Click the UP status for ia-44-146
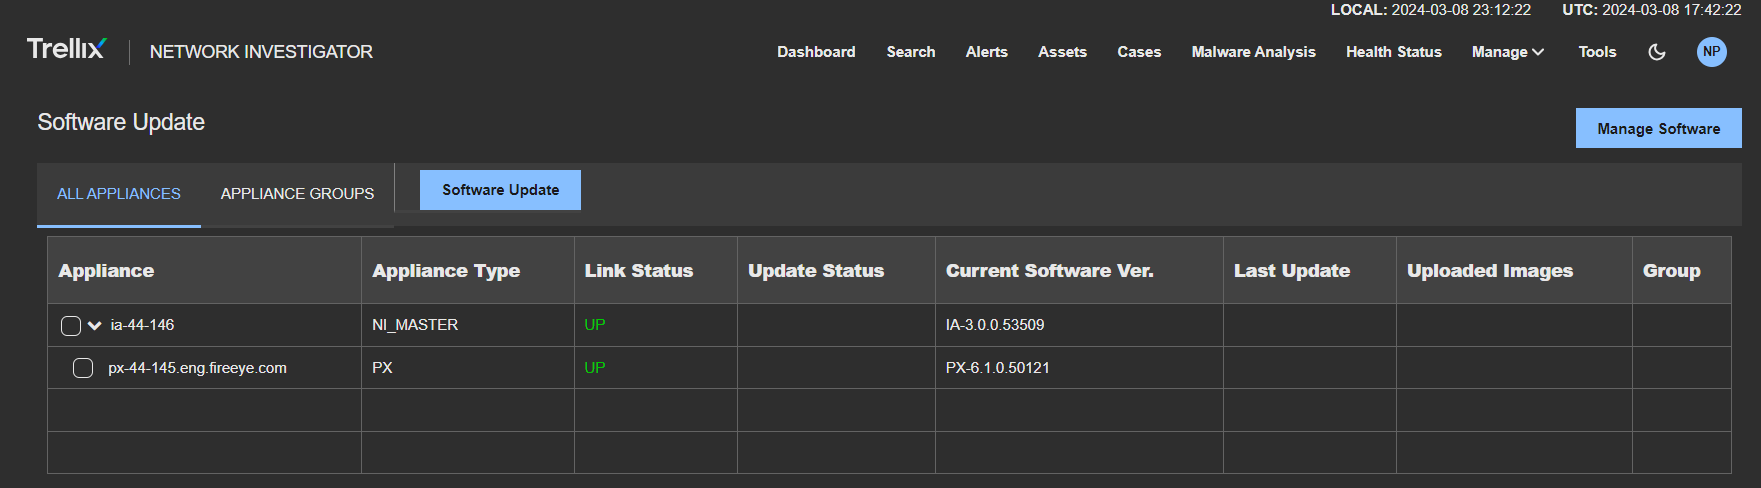Viewport: 1761px width, 488px height. pyautogui.click(x=595, y=325)
